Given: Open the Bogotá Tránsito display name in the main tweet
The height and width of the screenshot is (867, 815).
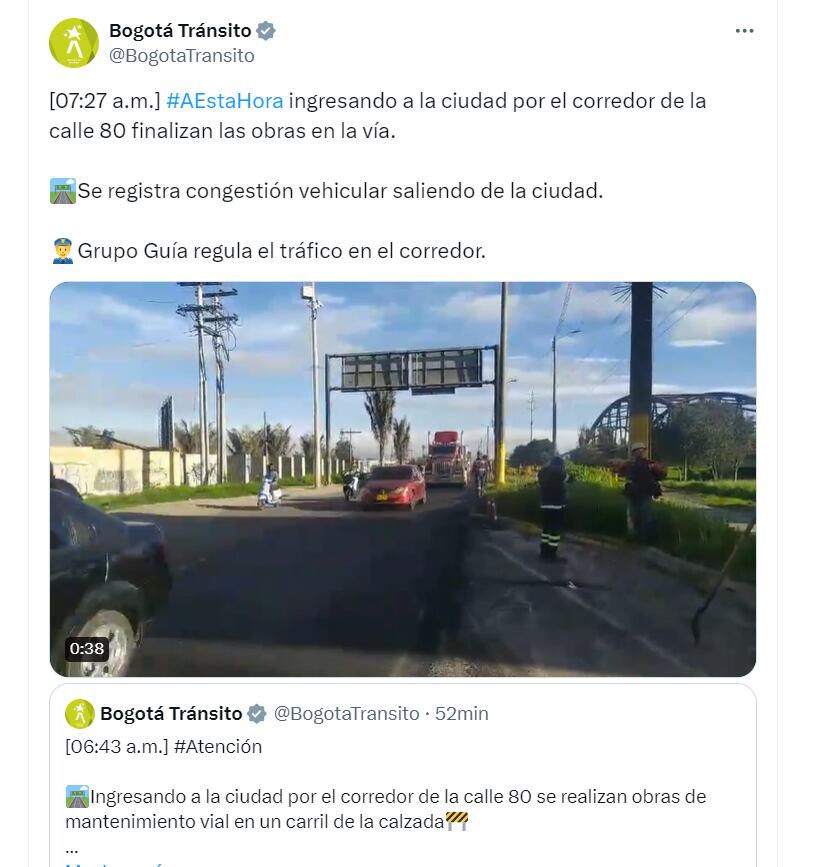Looking at the screenshot, I should (x=180, y=31).
